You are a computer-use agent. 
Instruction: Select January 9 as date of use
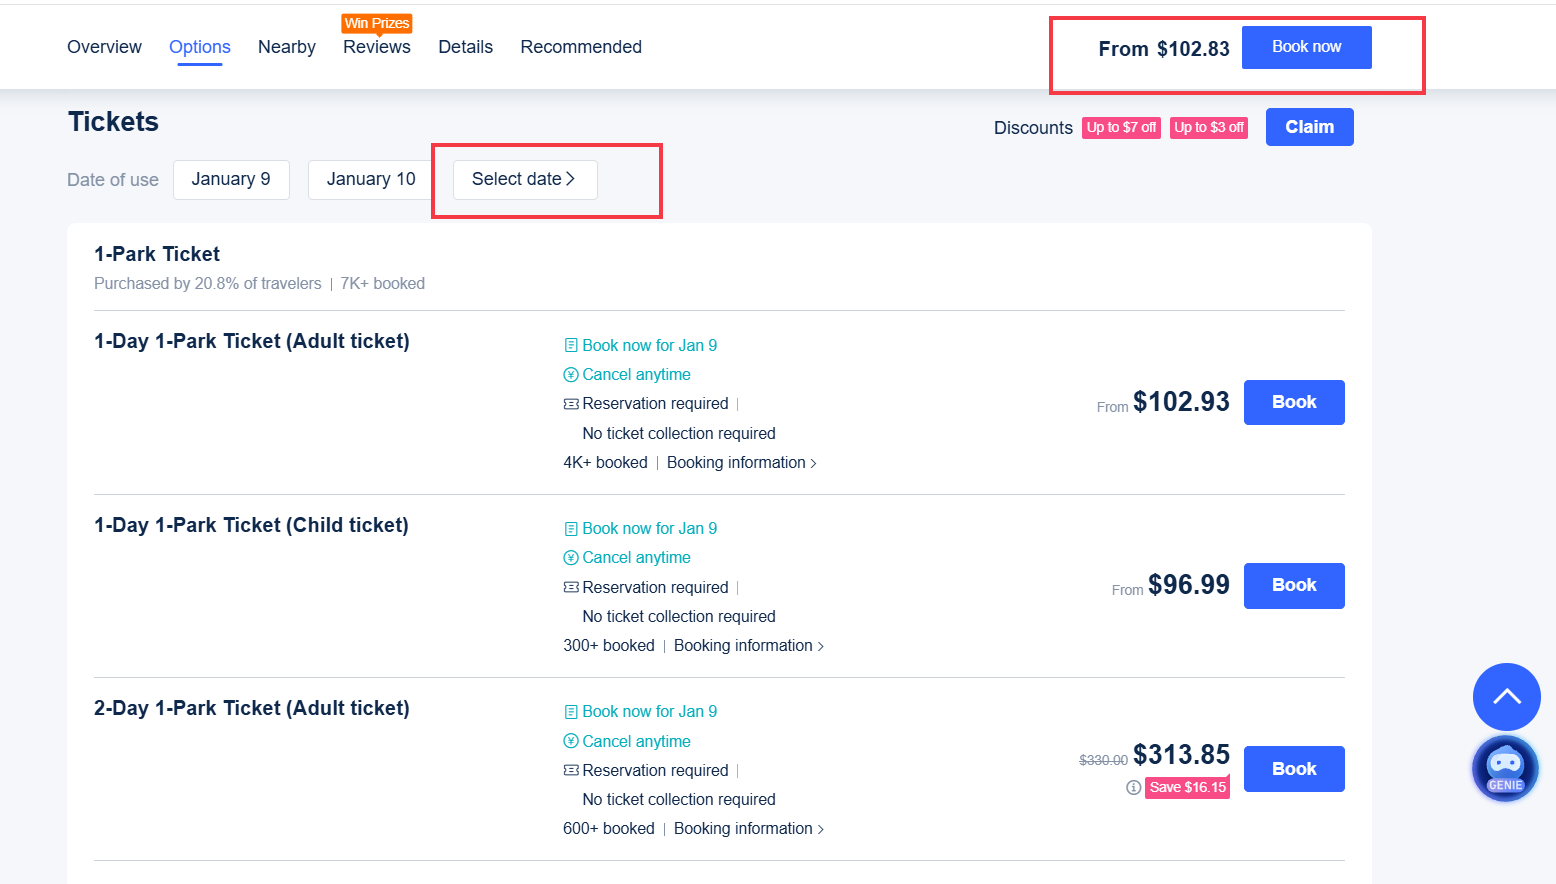[x=231, y=179]
